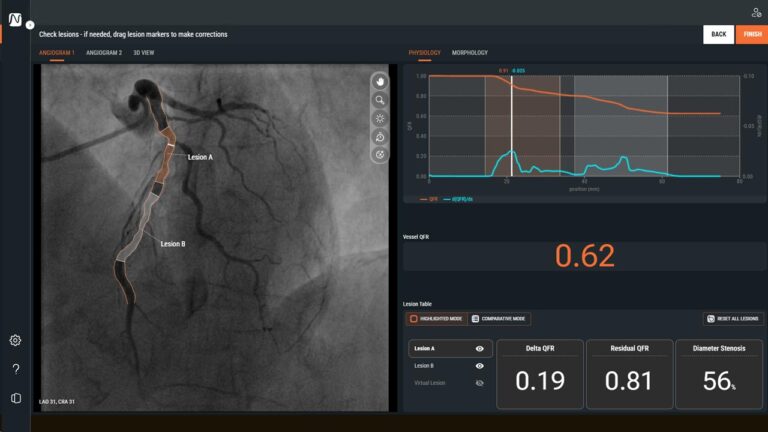Switch to the 3D View tab

point(142,52)
